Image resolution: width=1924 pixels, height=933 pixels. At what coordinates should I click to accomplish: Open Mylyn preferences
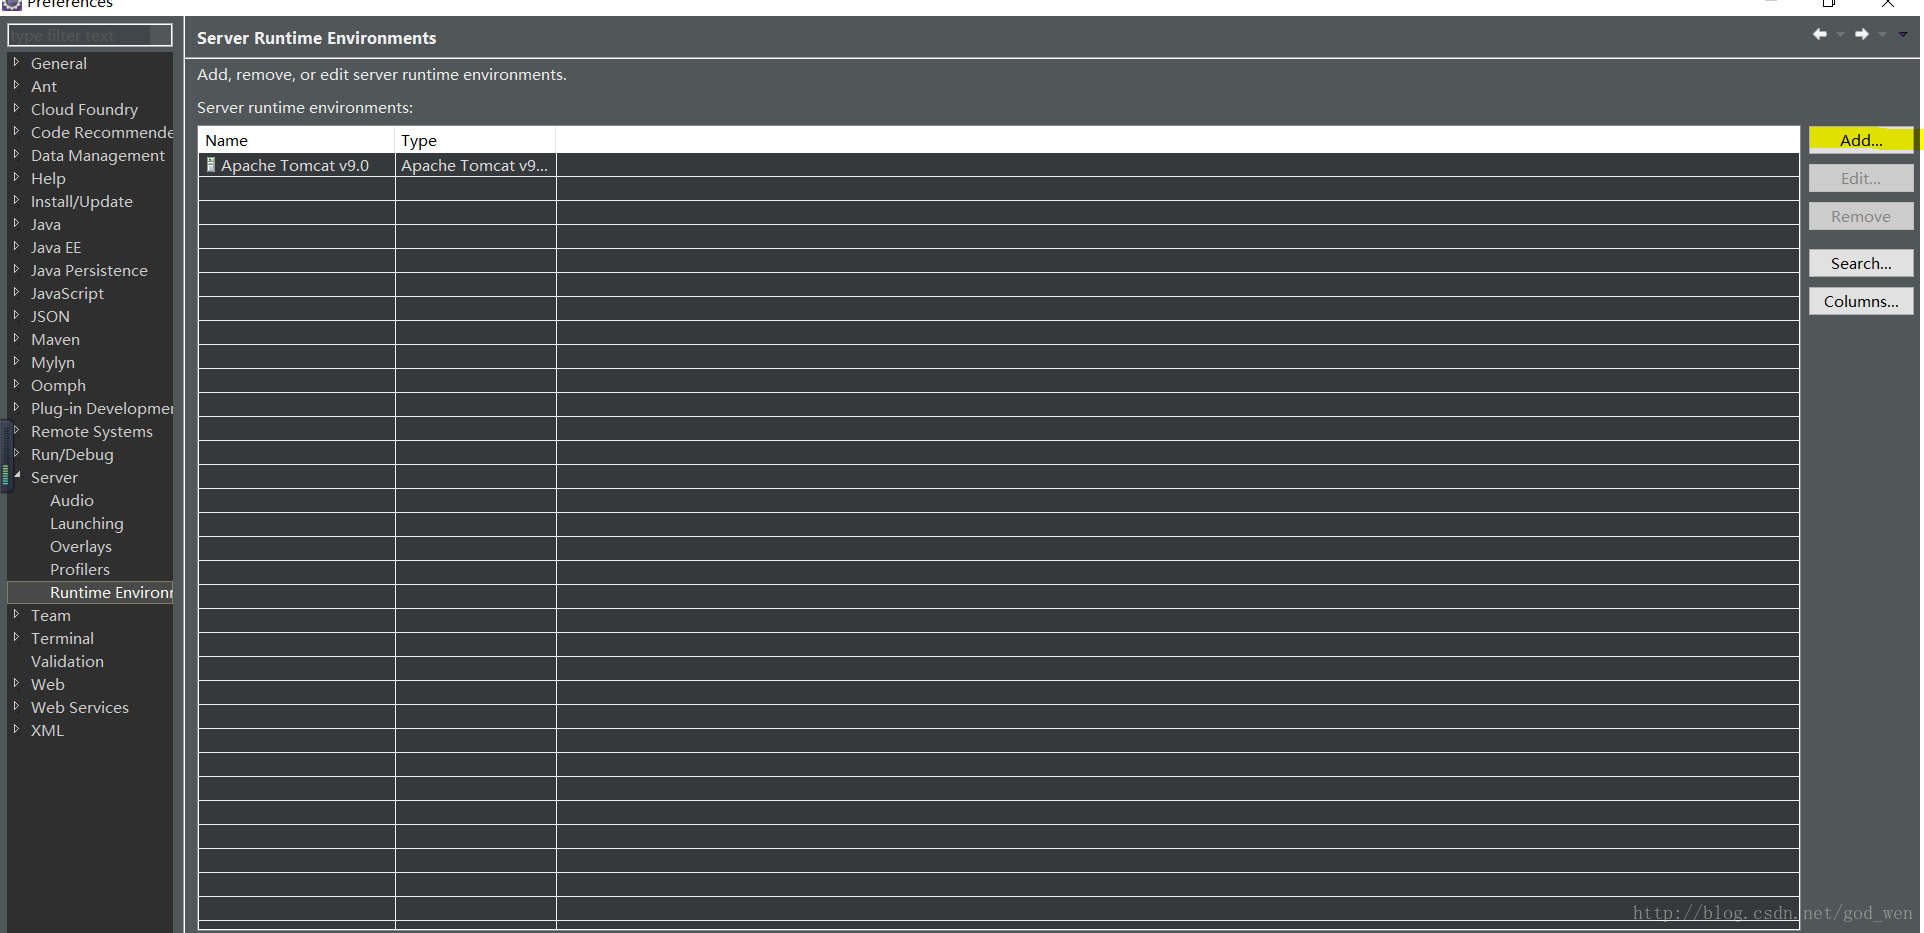pos(53,362)
